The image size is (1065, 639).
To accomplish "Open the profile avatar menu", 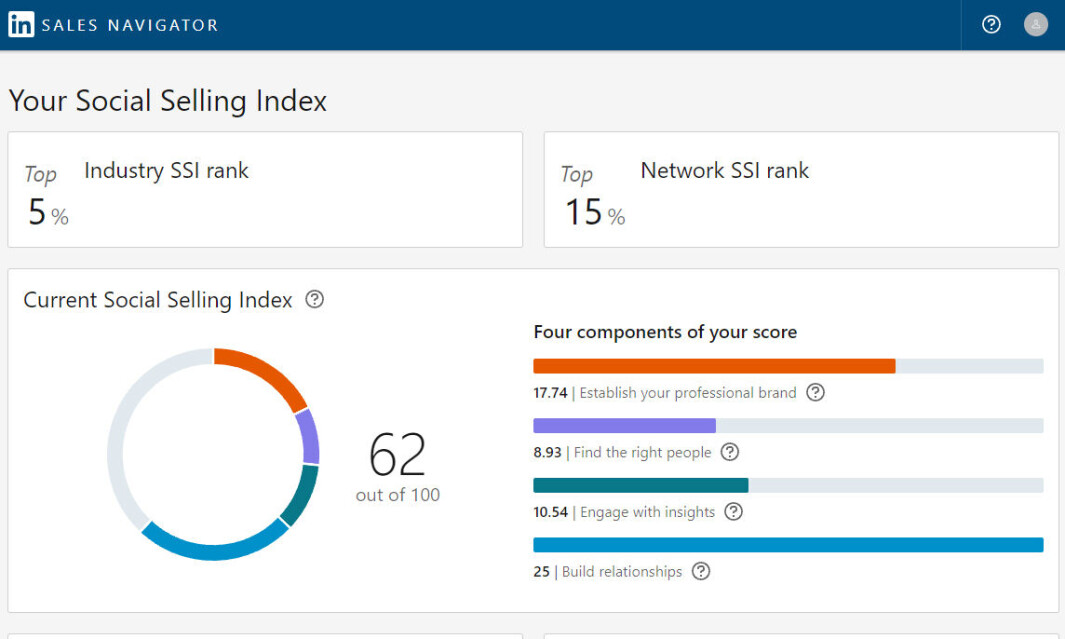I will click(x=1036, y=24).
